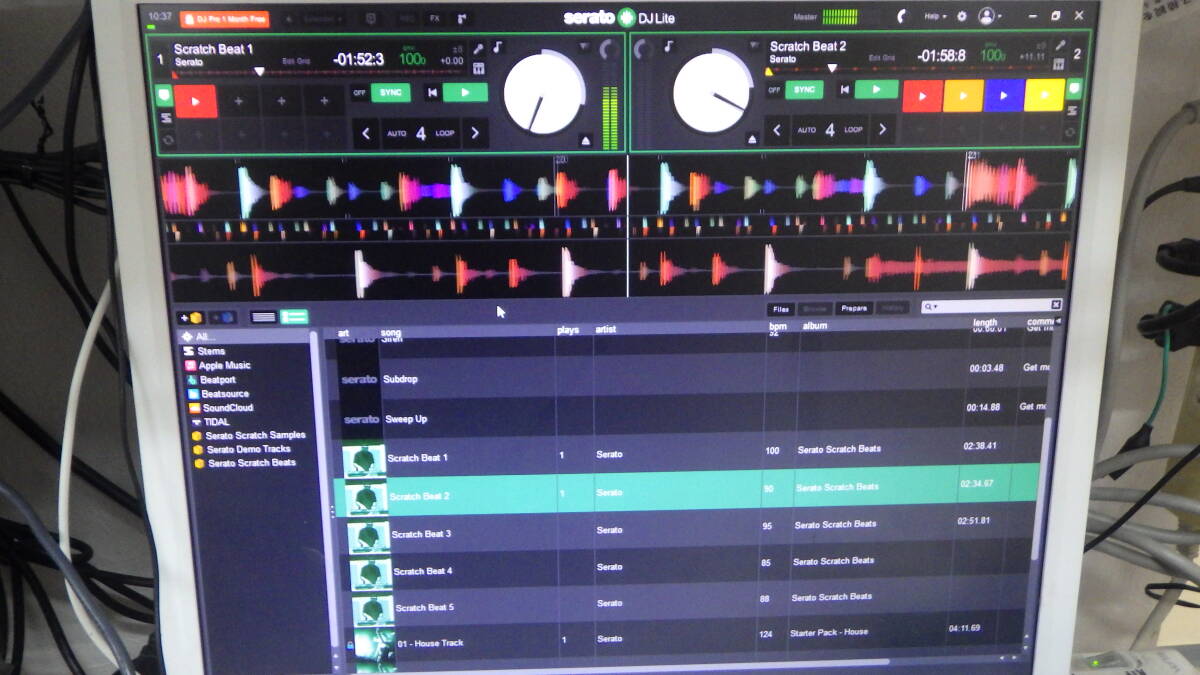Viewport: 1200px width, 675px height.
Task: Halve the loop size on deck 2
Action: 777,129
